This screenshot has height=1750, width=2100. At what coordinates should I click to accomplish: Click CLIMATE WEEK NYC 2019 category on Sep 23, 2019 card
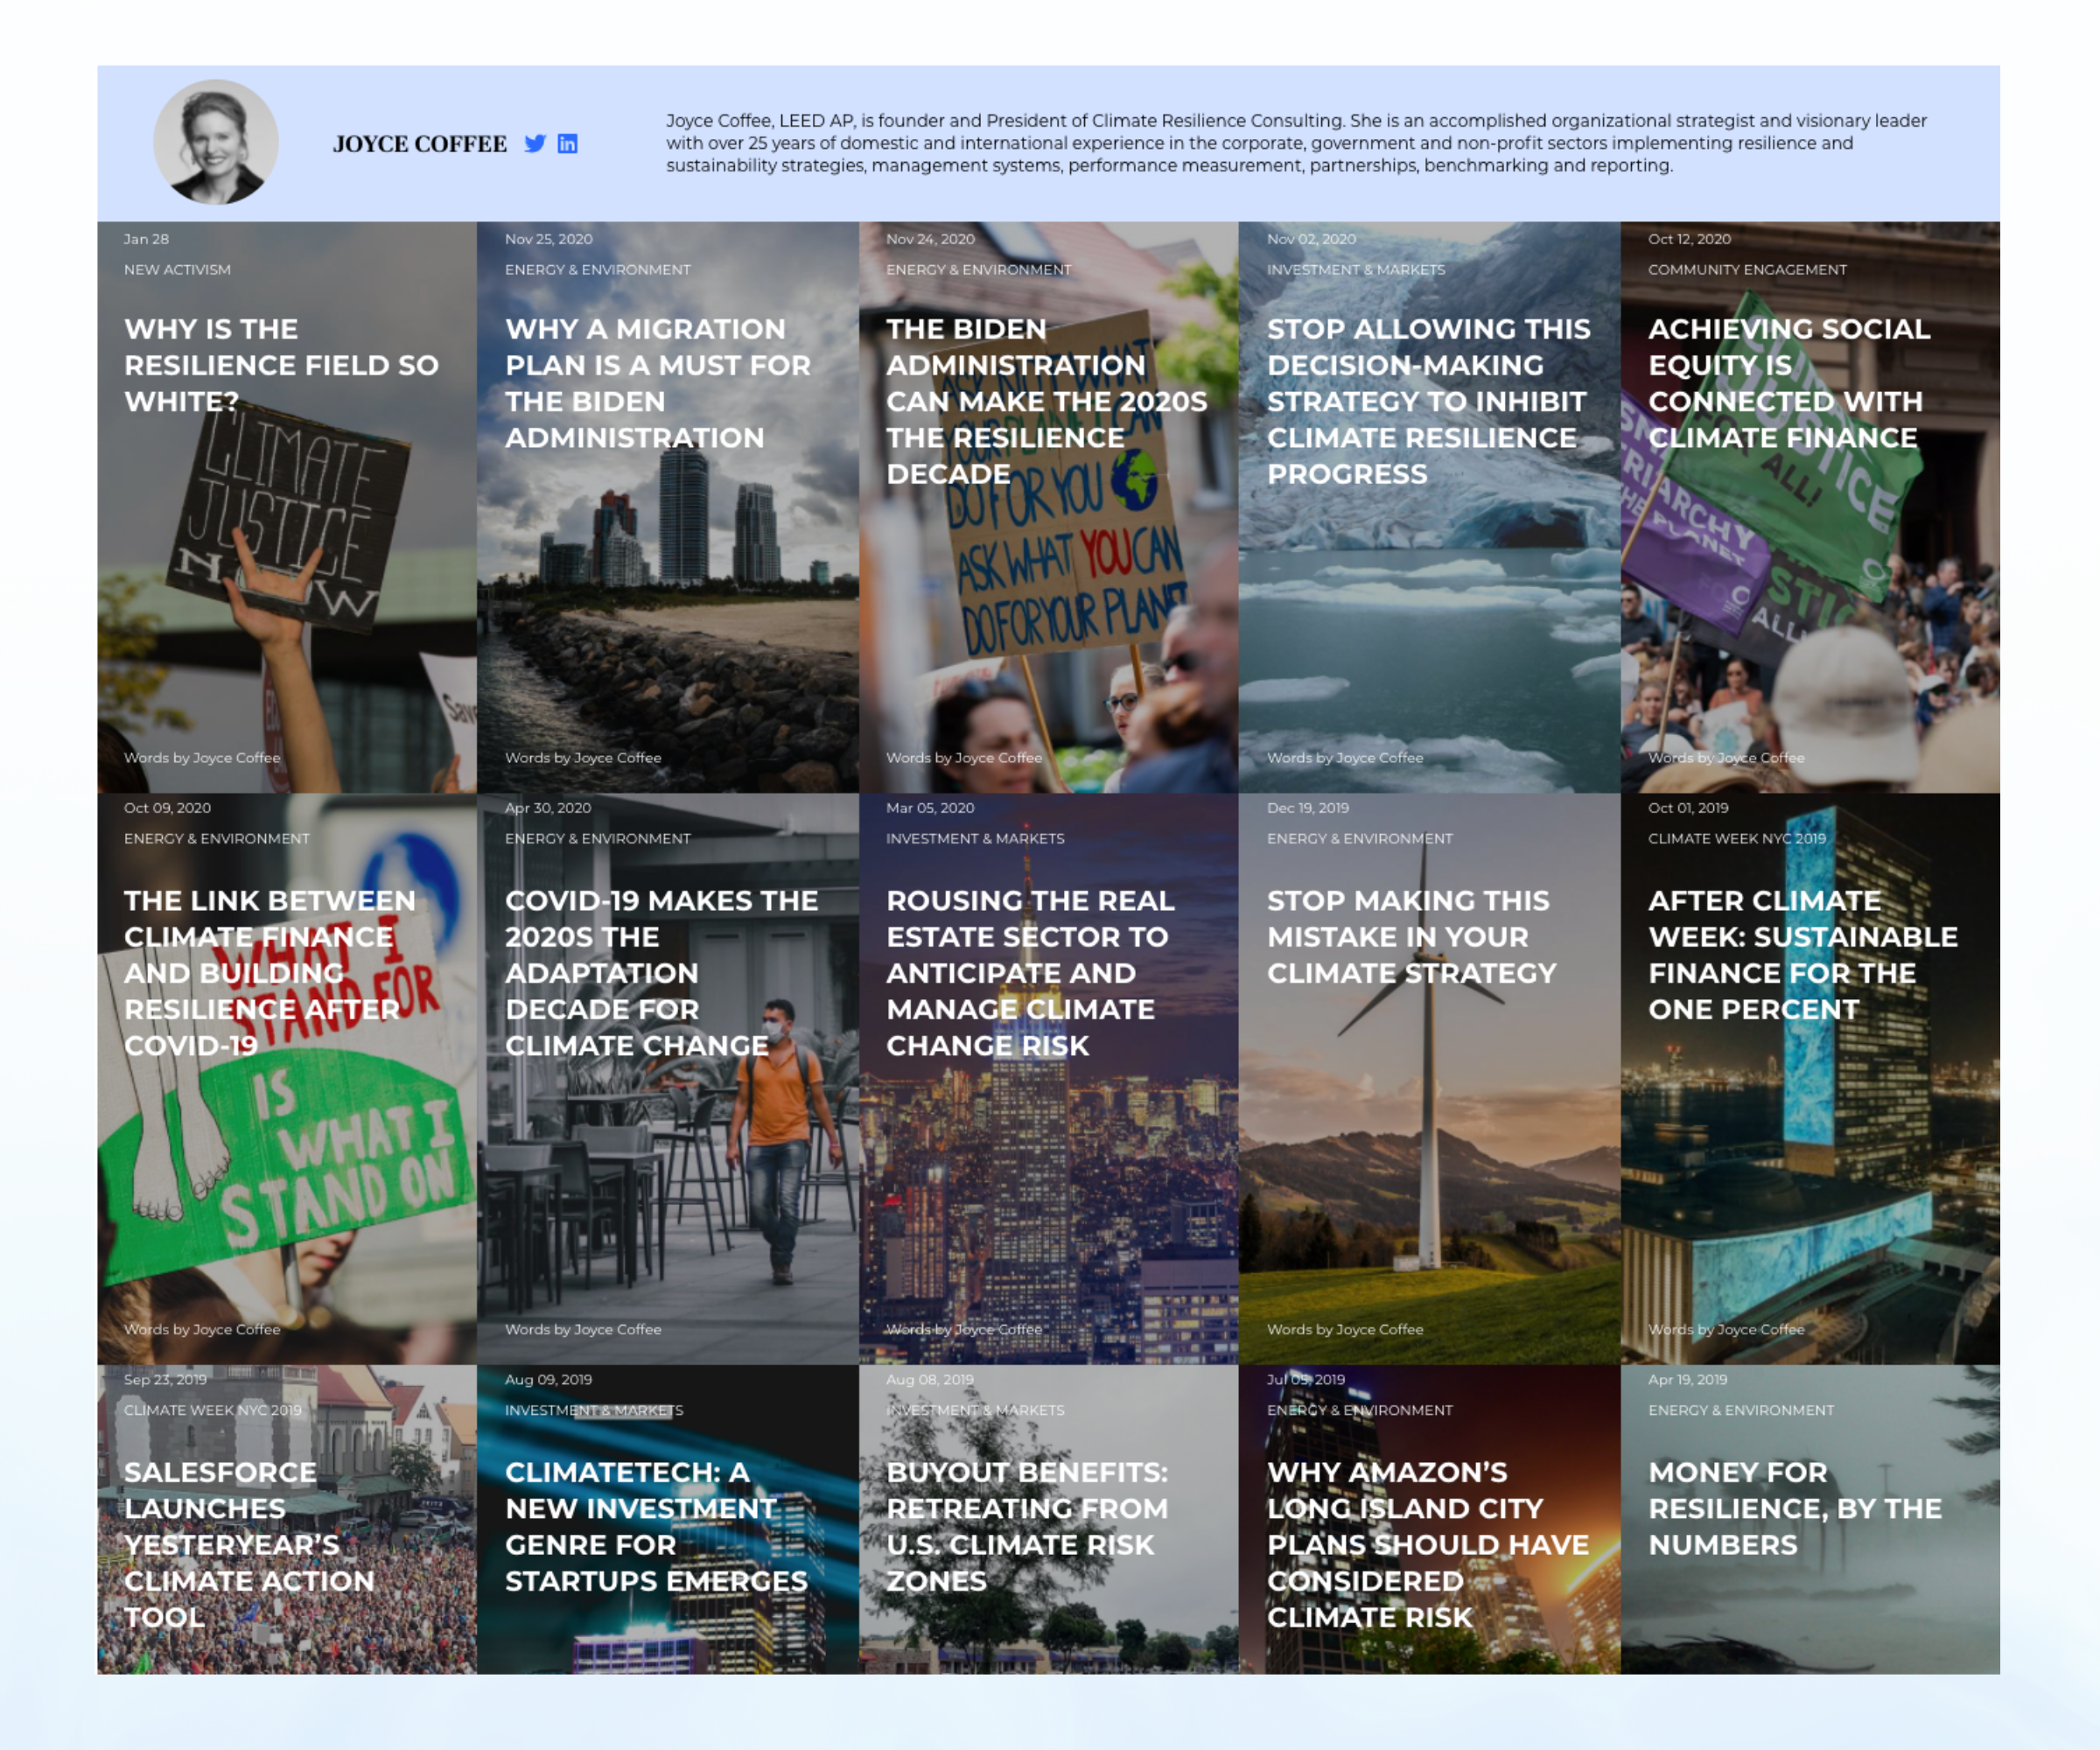[x=213, y=1411]
